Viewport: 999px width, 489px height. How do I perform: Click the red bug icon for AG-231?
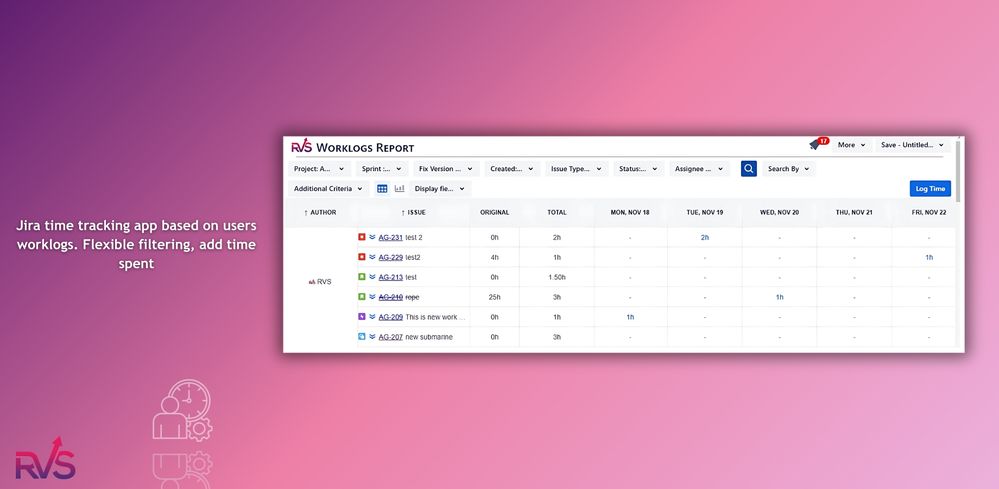tap(361, 237)
